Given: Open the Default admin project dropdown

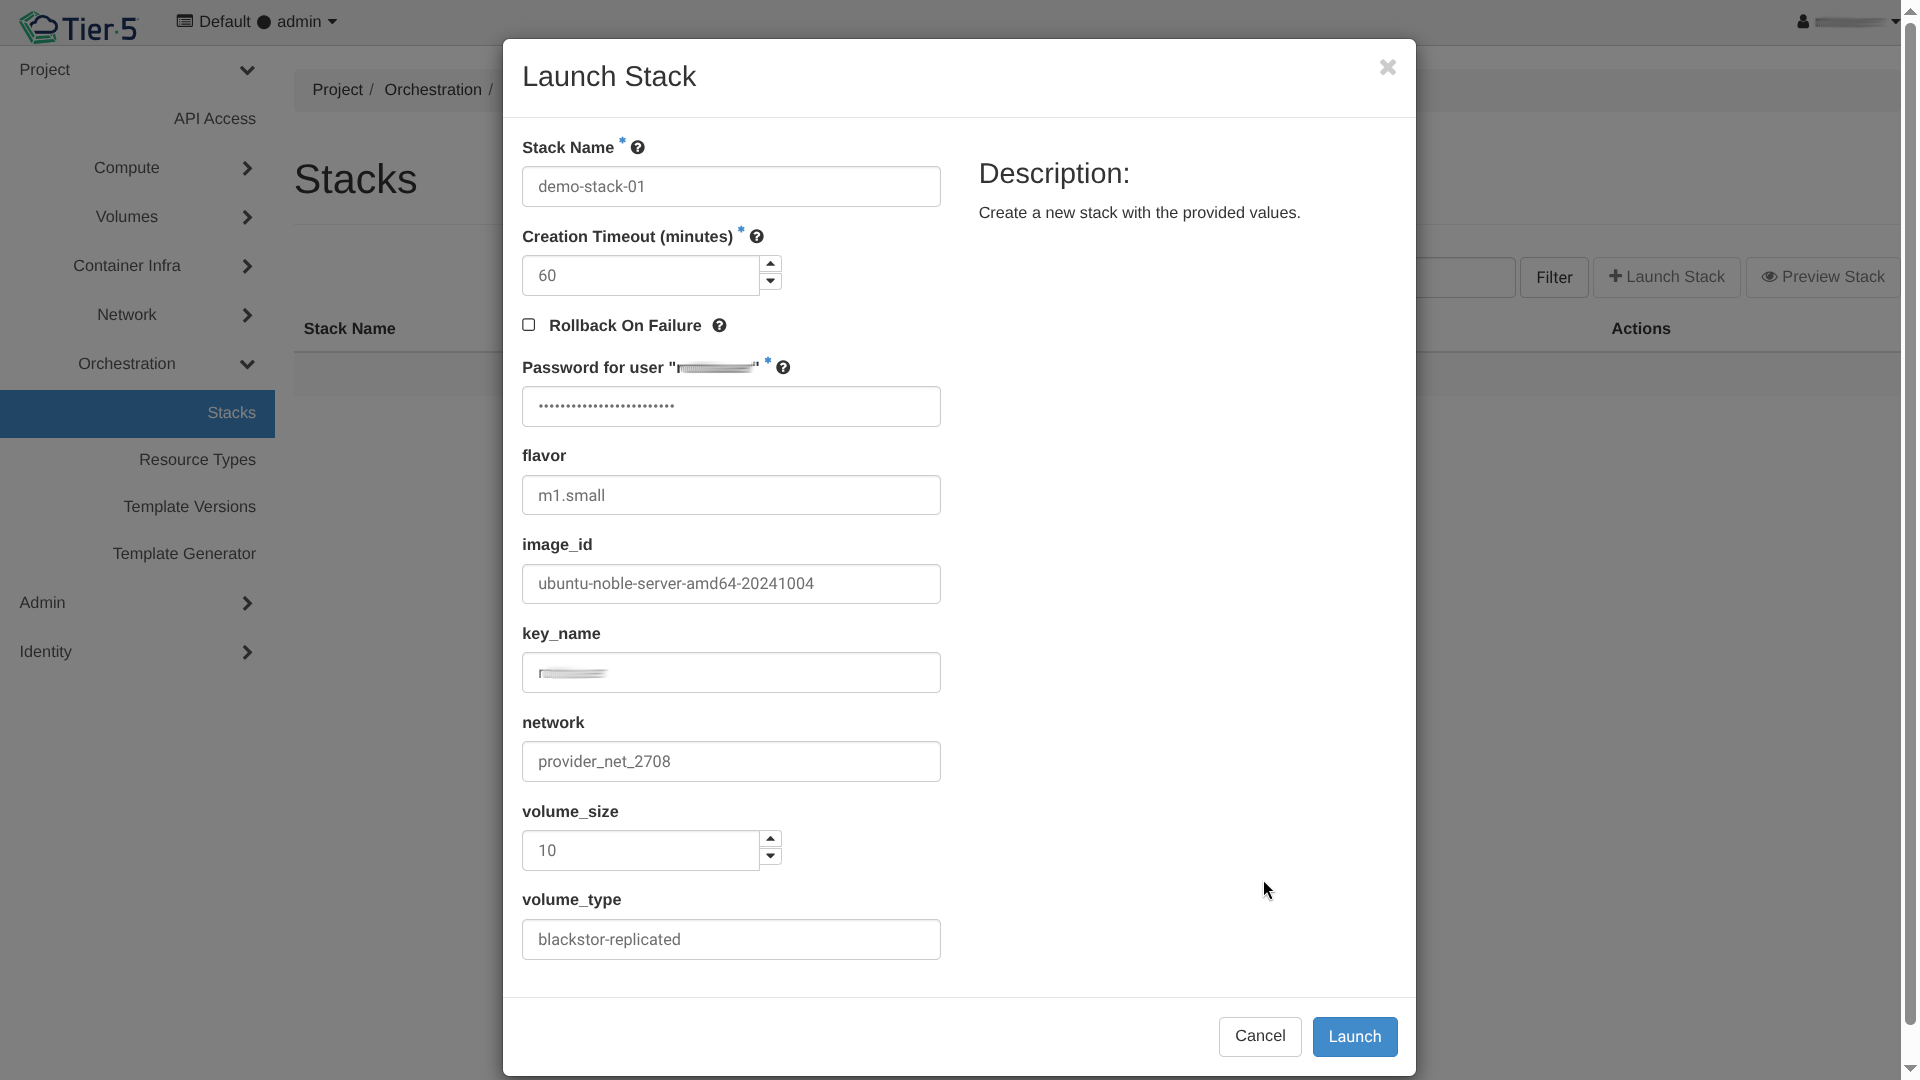Looking at the screenshot, I should (x=257, y=22).
